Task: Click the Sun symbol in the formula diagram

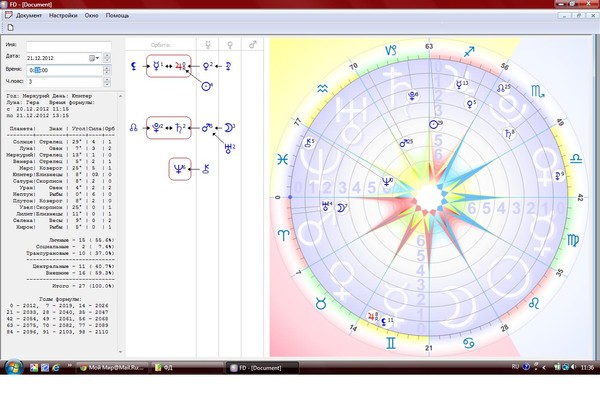Action: (207, 86)
